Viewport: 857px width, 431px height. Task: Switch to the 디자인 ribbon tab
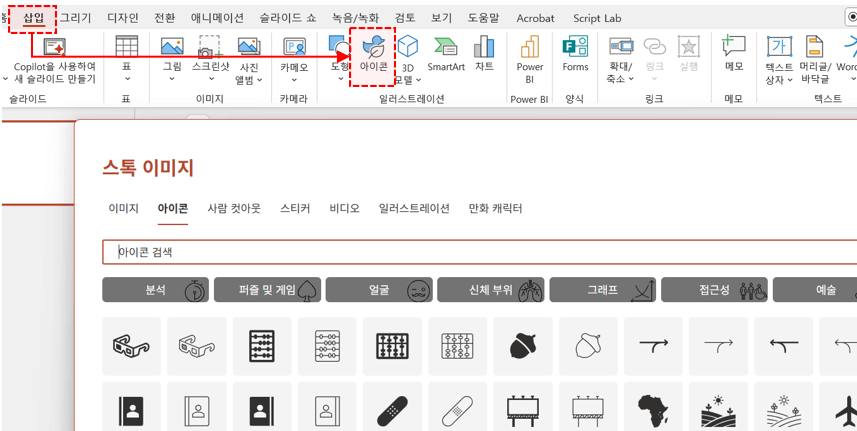click(122, 18)
